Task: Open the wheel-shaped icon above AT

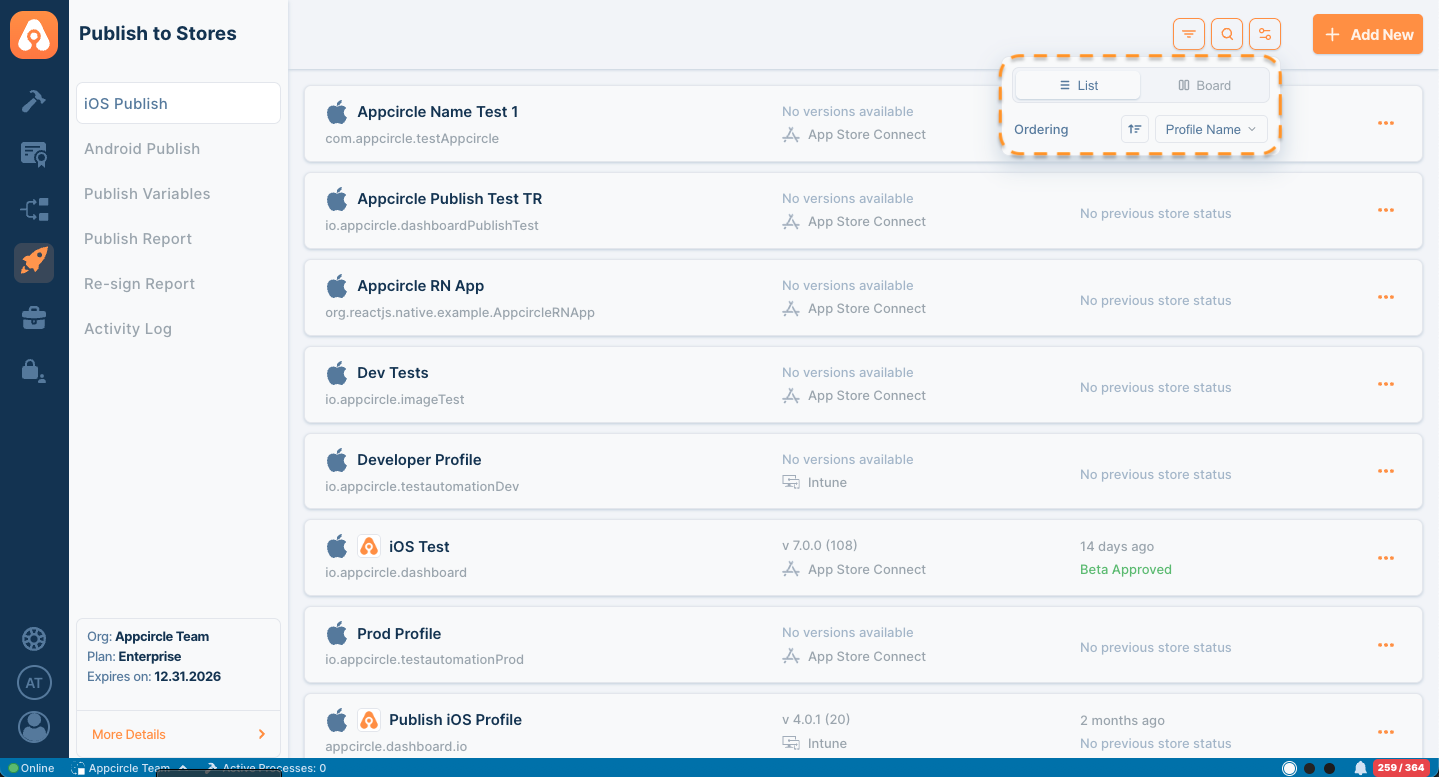Action: click(34, 638)
